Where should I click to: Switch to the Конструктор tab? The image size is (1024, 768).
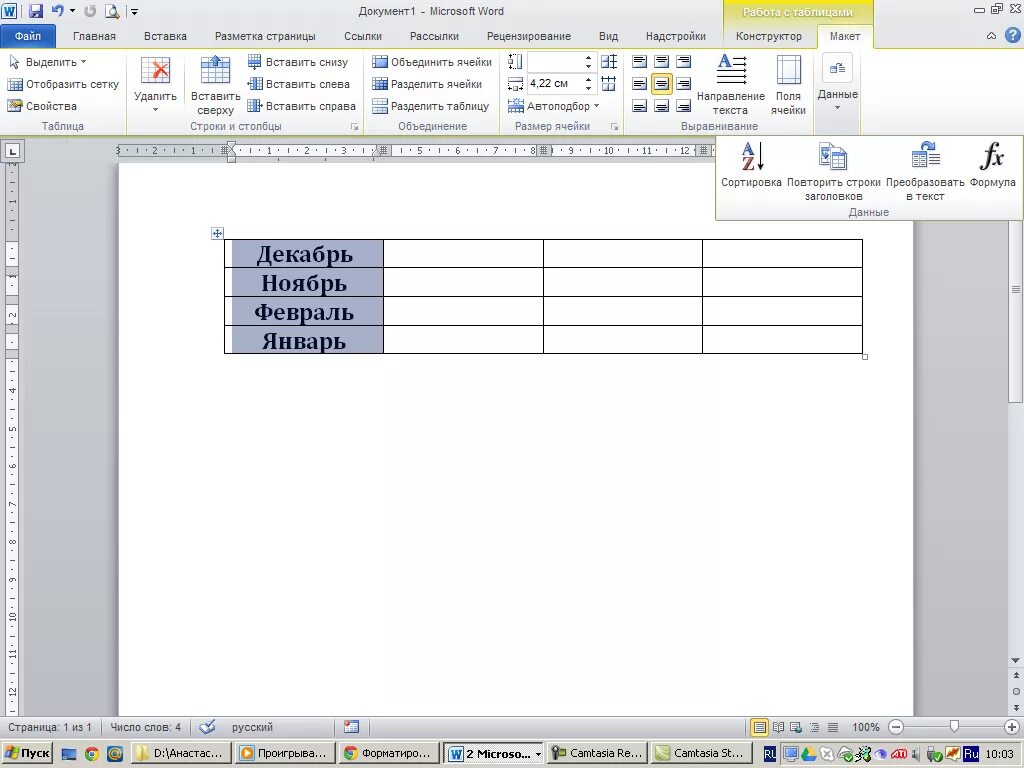pyautogui.click(x=769, y=36)
